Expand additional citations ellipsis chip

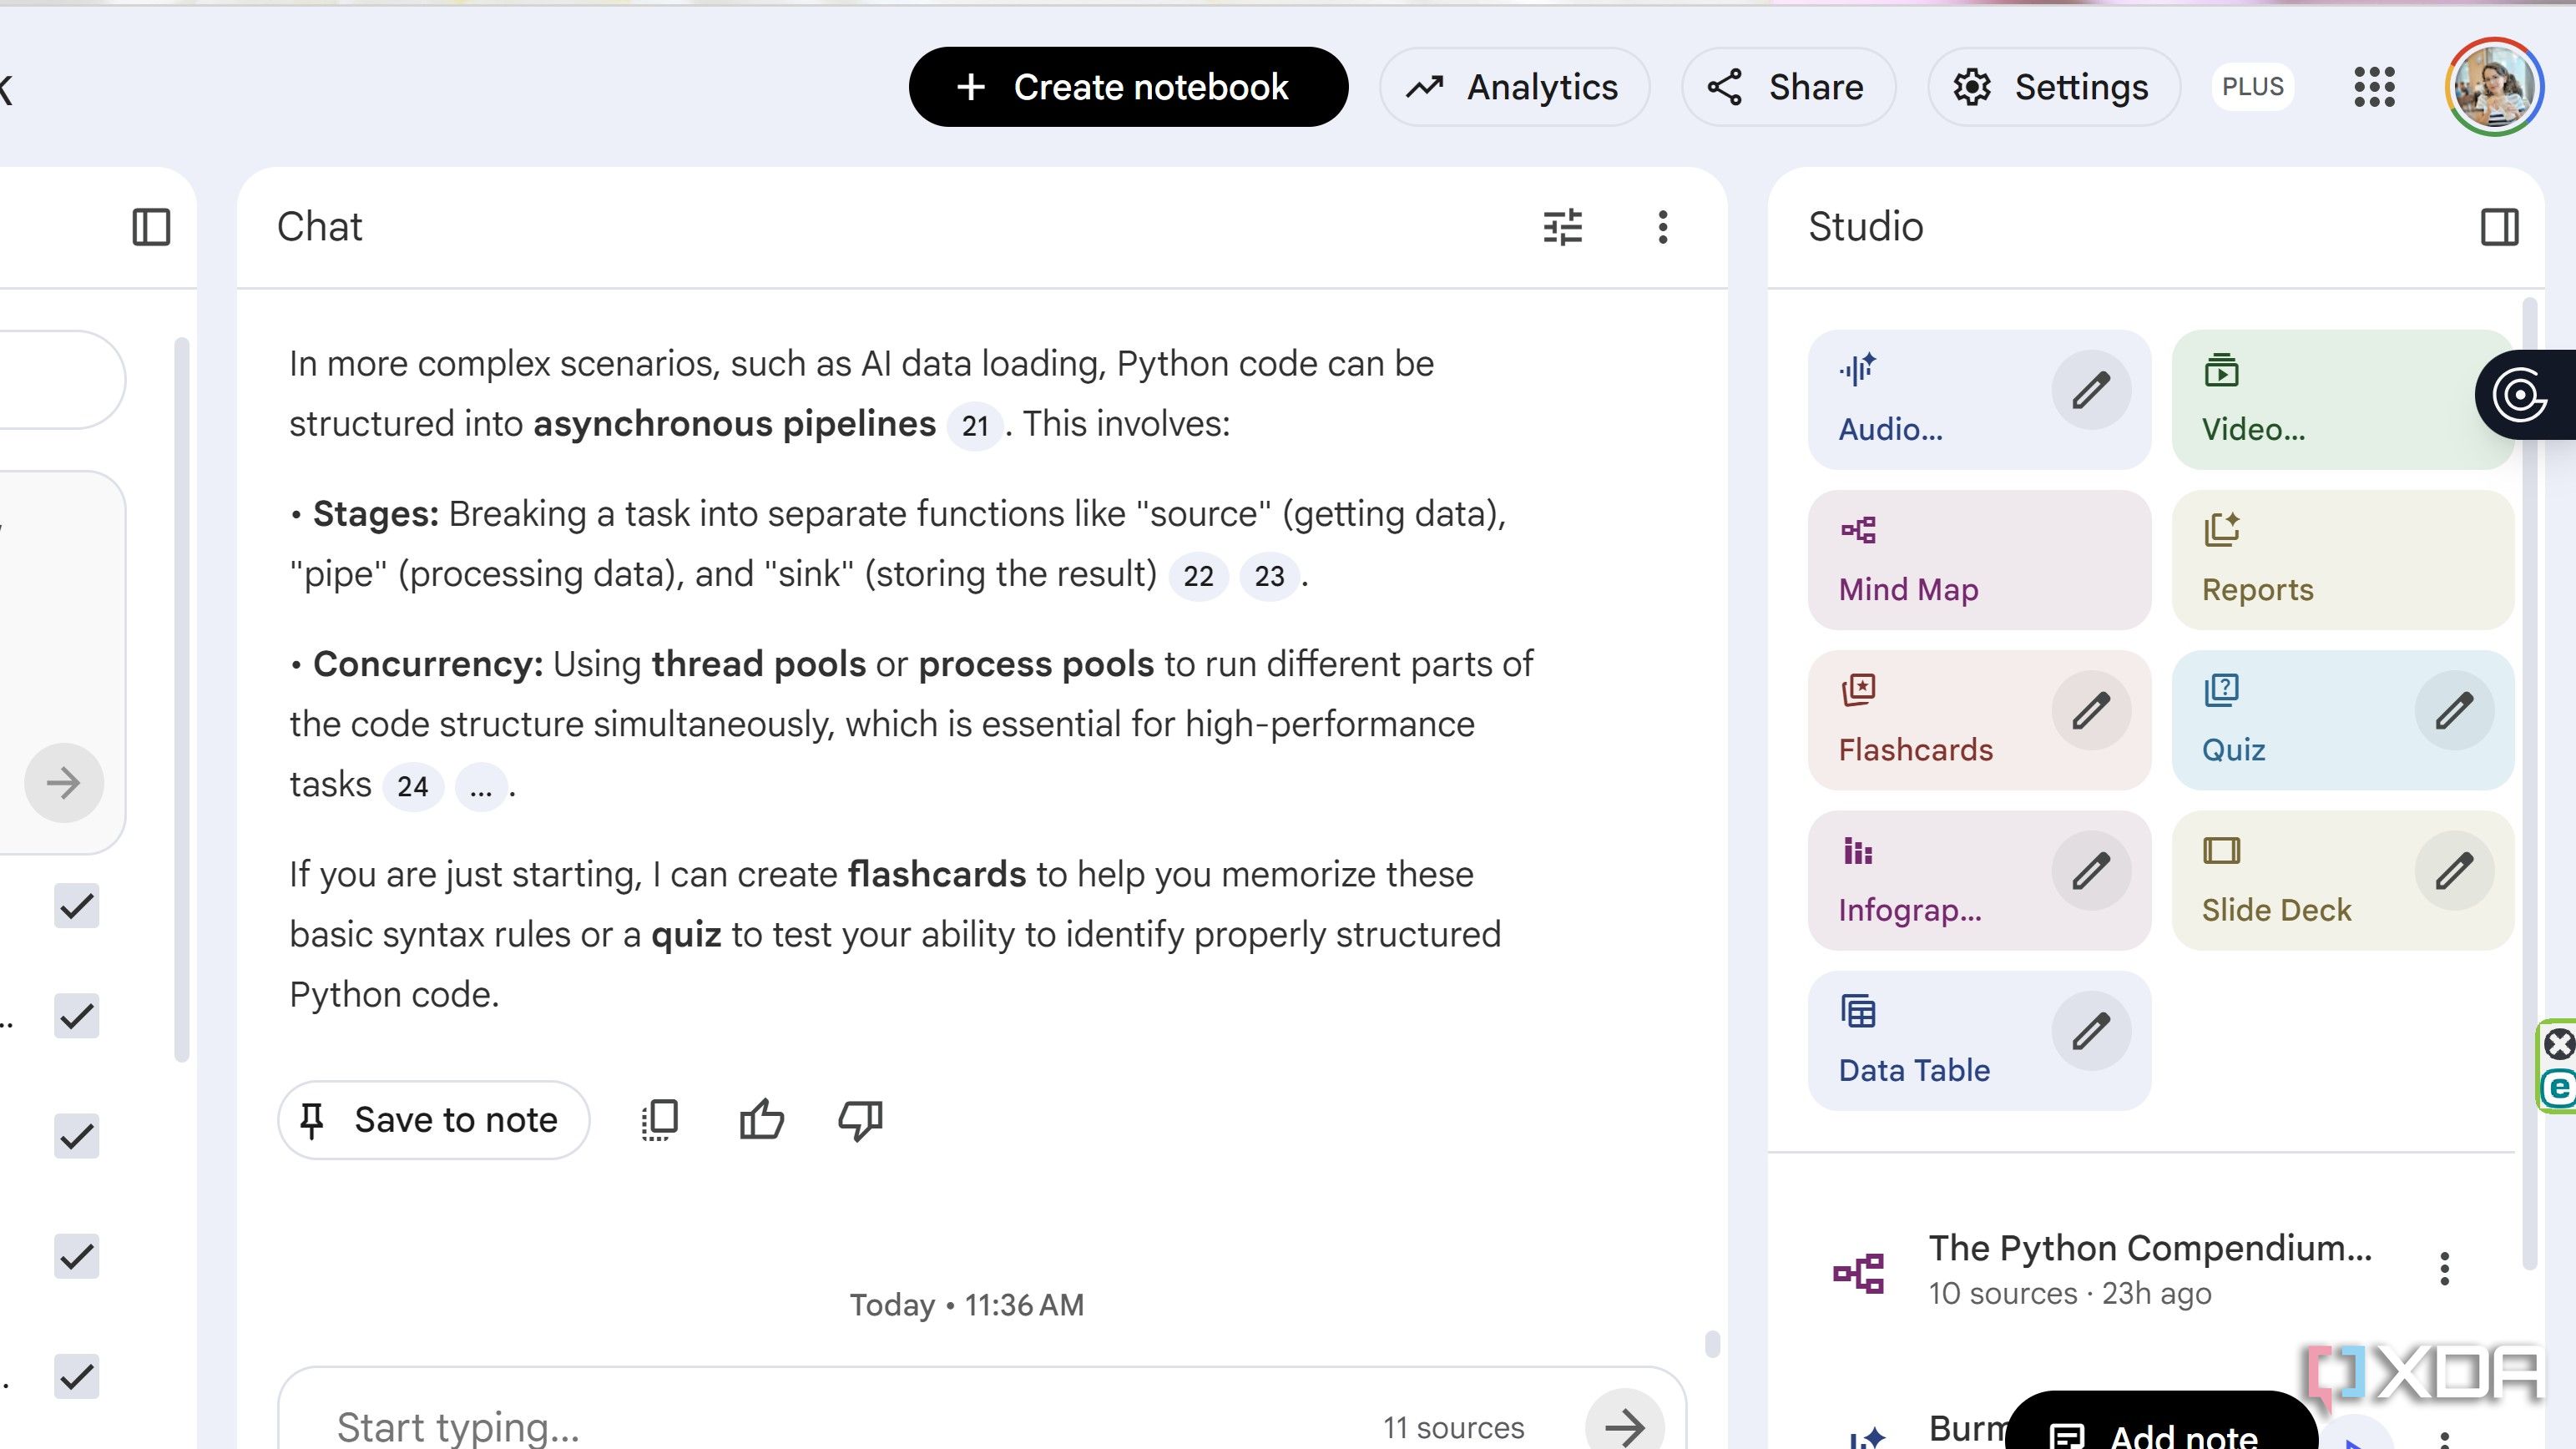click(x=481, y=786)
